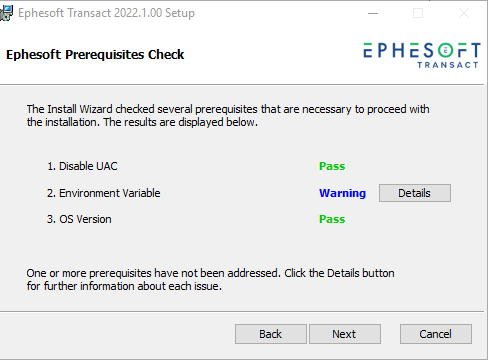Close the setup window with X
Screen dimensions: 489x363
464,13
